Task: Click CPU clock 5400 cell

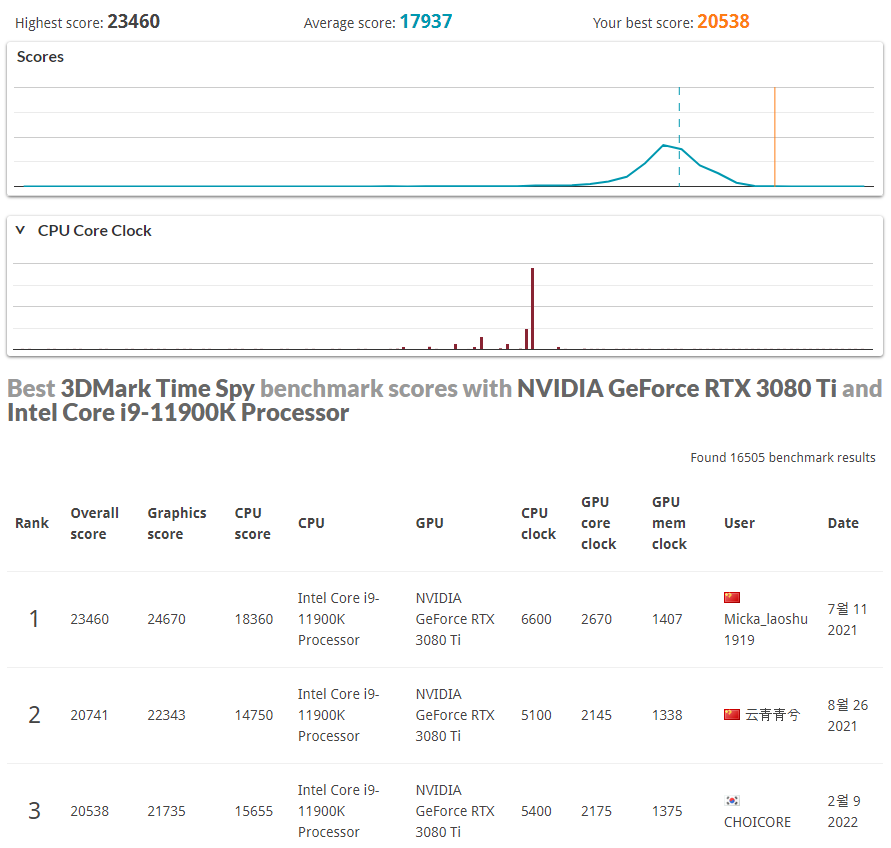Action: [x=536, y=811]
